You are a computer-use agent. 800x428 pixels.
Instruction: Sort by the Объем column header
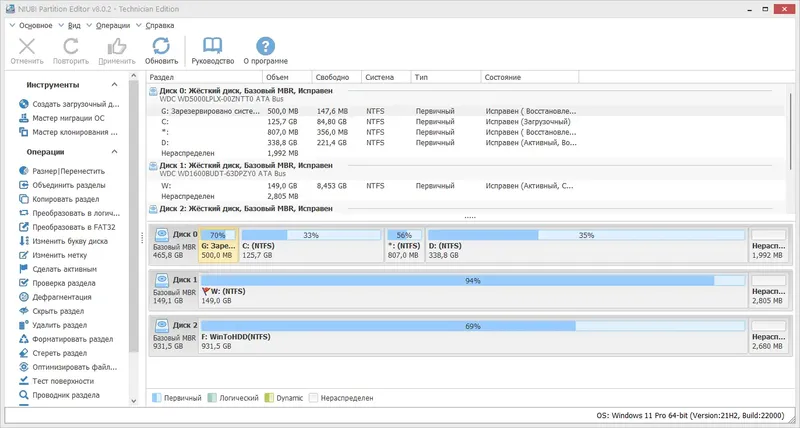[287, 77]
